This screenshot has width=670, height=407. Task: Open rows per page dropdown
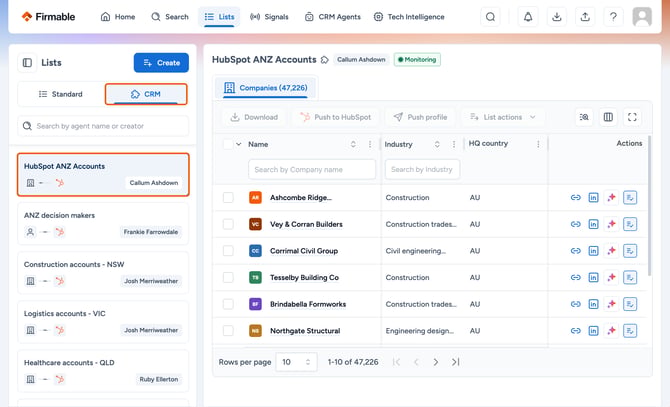[x=296, y=362]
